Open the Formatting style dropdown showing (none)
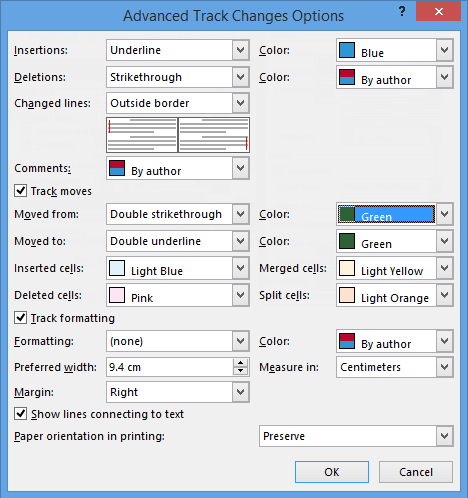 (178, 341)
